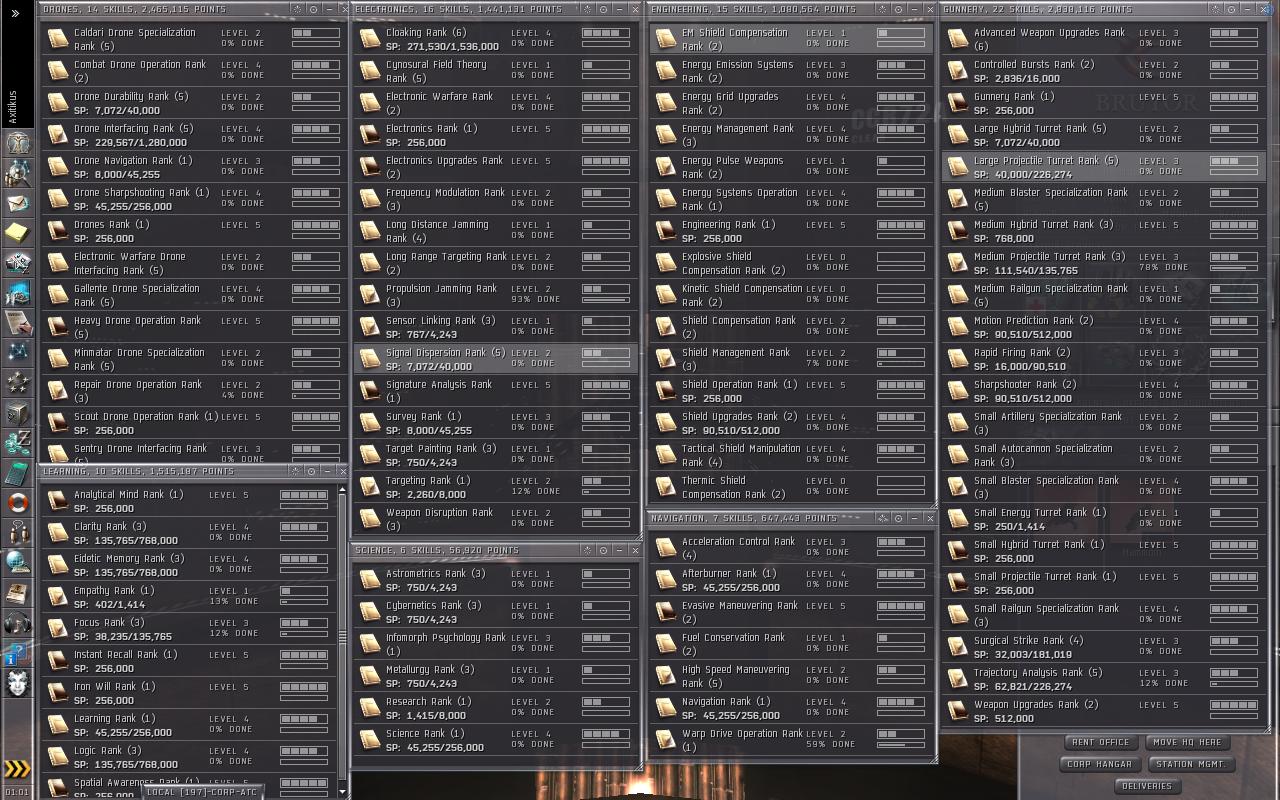Open the calculator icon in the sidebar
This screenshot has height=800, width=1280.
point(18,473)
